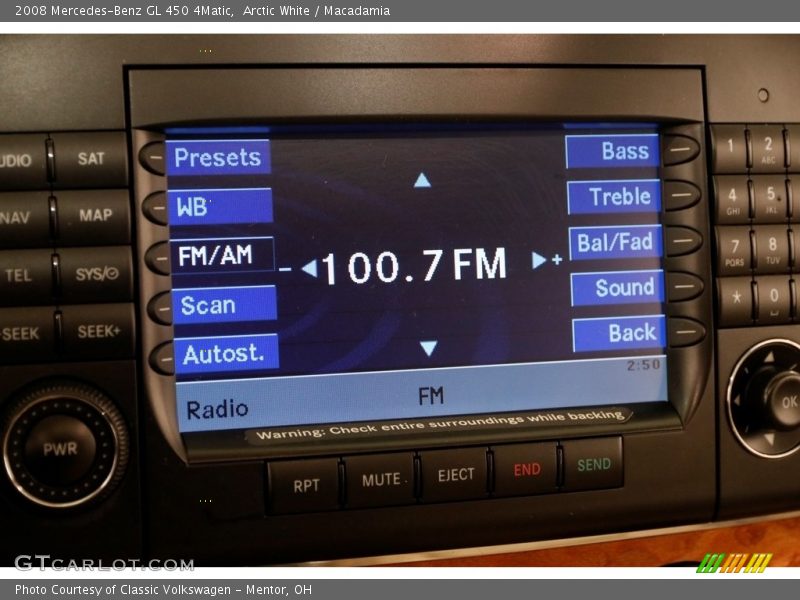Dial digit 1 on keypad
800x600 pixels.
[x=730, y=146]
